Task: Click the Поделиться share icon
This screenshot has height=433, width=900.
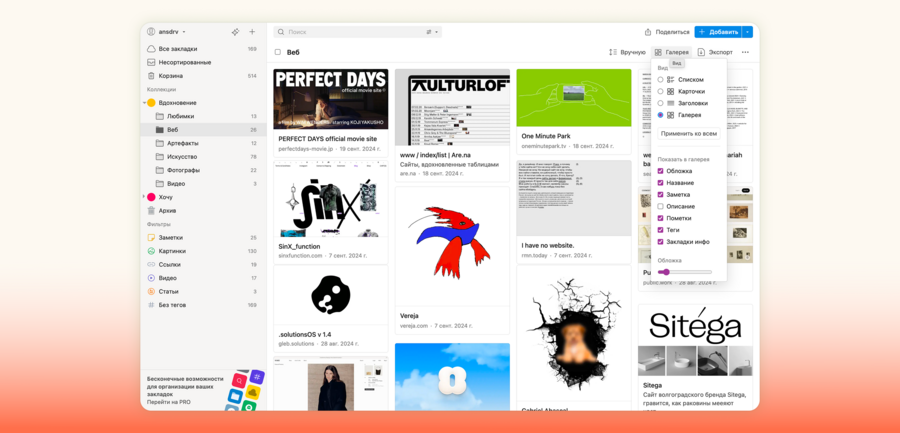Action: click(x=648, y=32)
